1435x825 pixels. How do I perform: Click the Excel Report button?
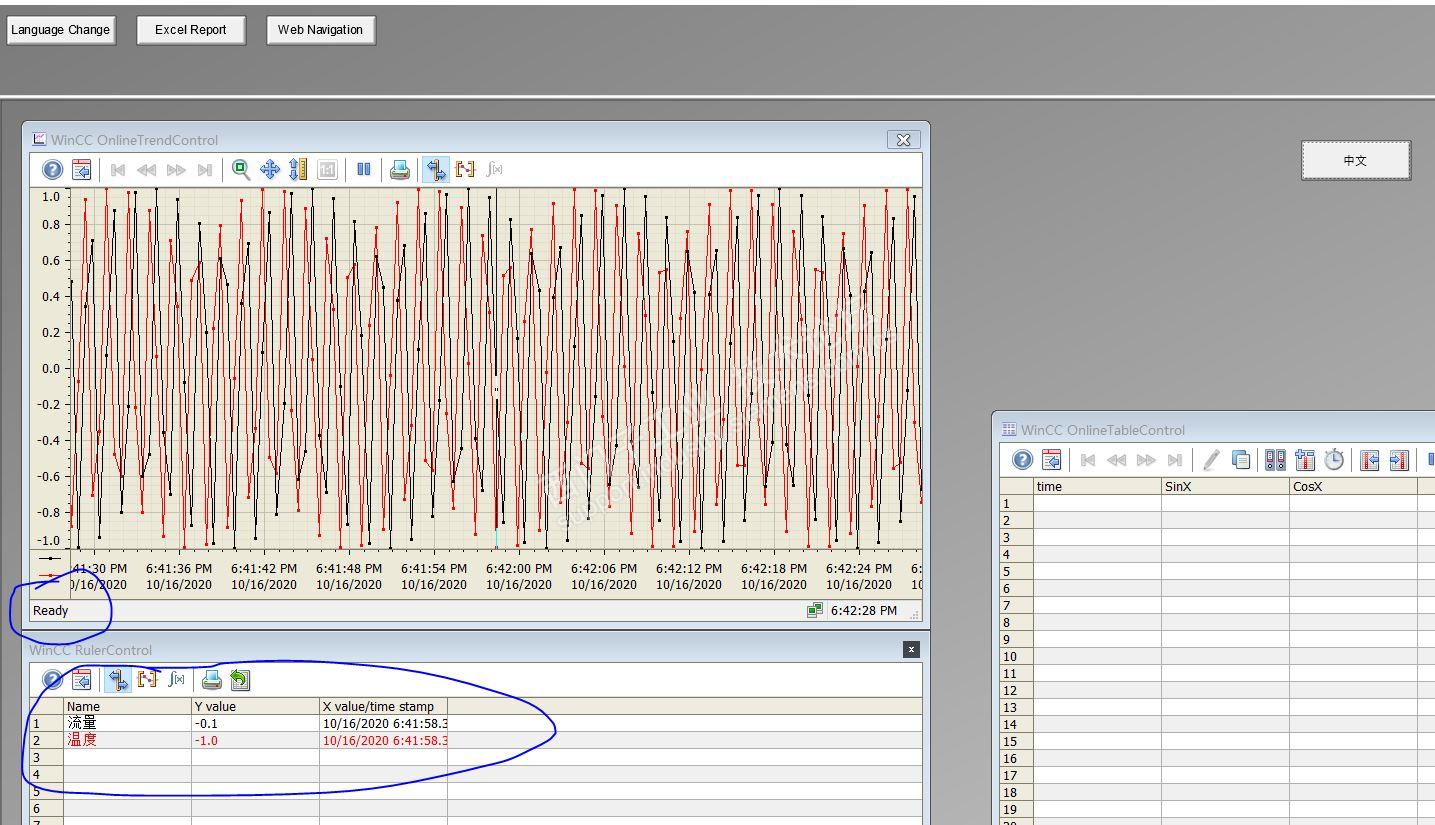190,30
